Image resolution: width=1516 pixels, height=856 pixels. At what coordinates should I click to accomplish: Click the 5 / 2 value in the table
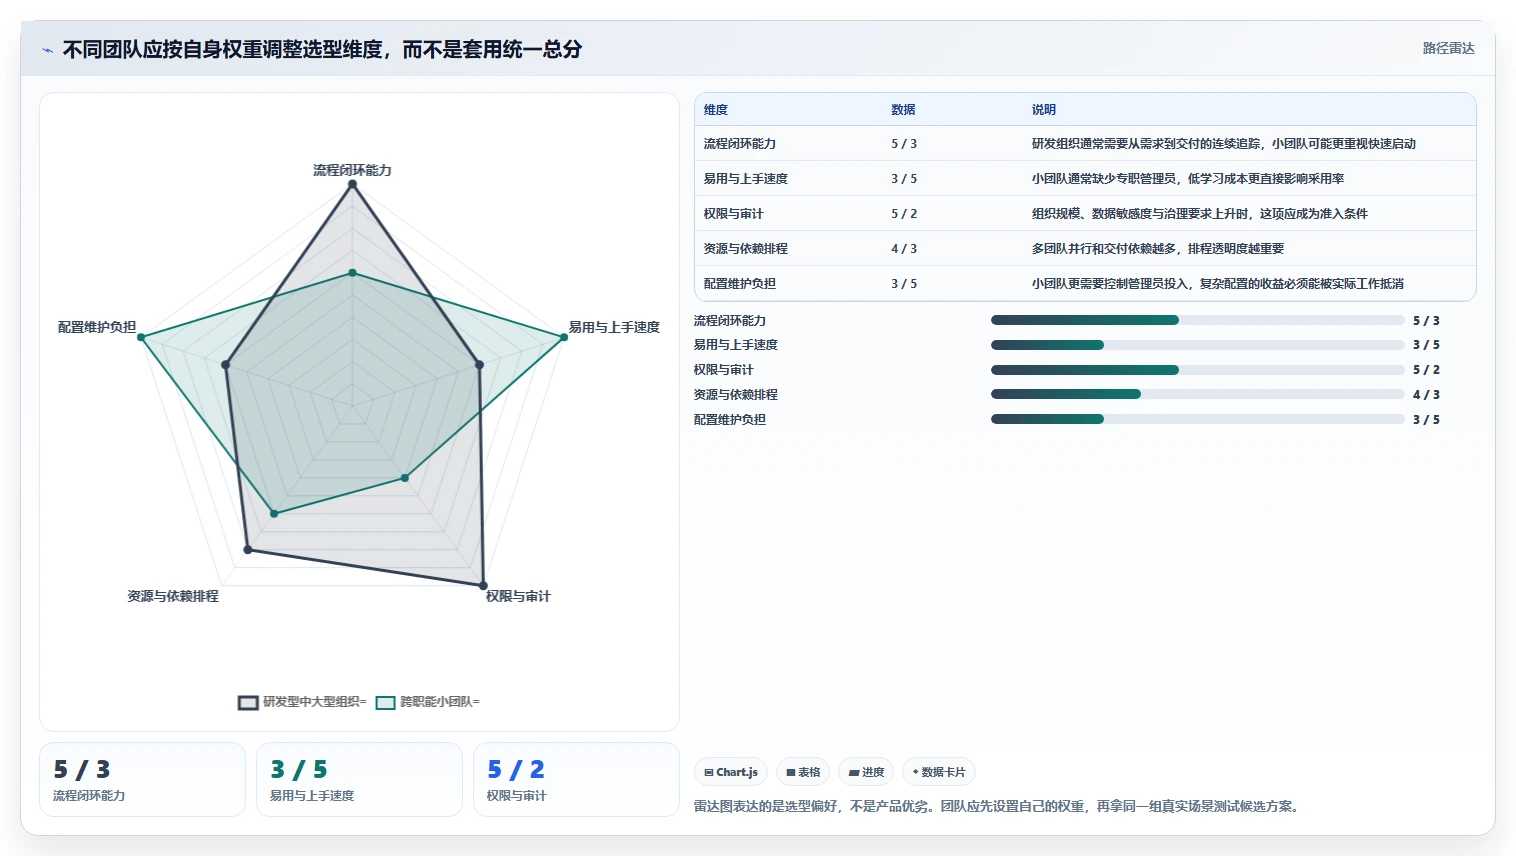tap(904, 214)
